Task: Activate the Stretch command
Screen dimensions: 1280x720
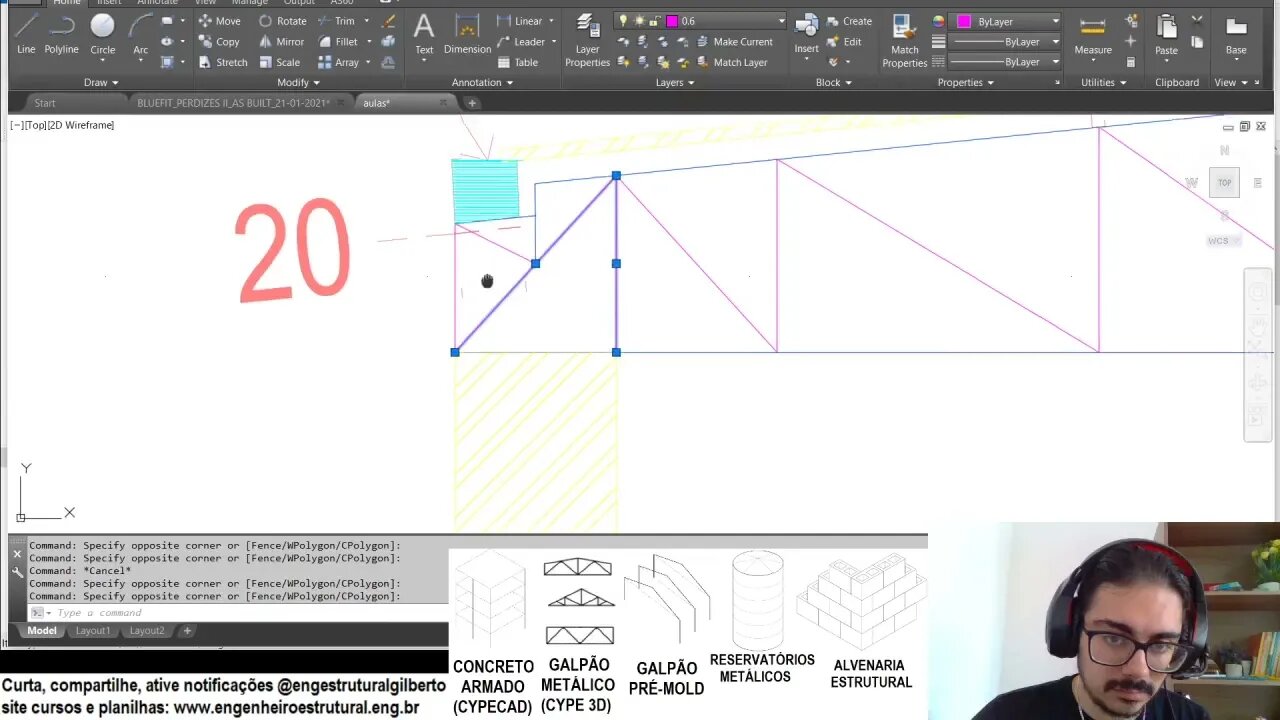Action: [222, 62]
